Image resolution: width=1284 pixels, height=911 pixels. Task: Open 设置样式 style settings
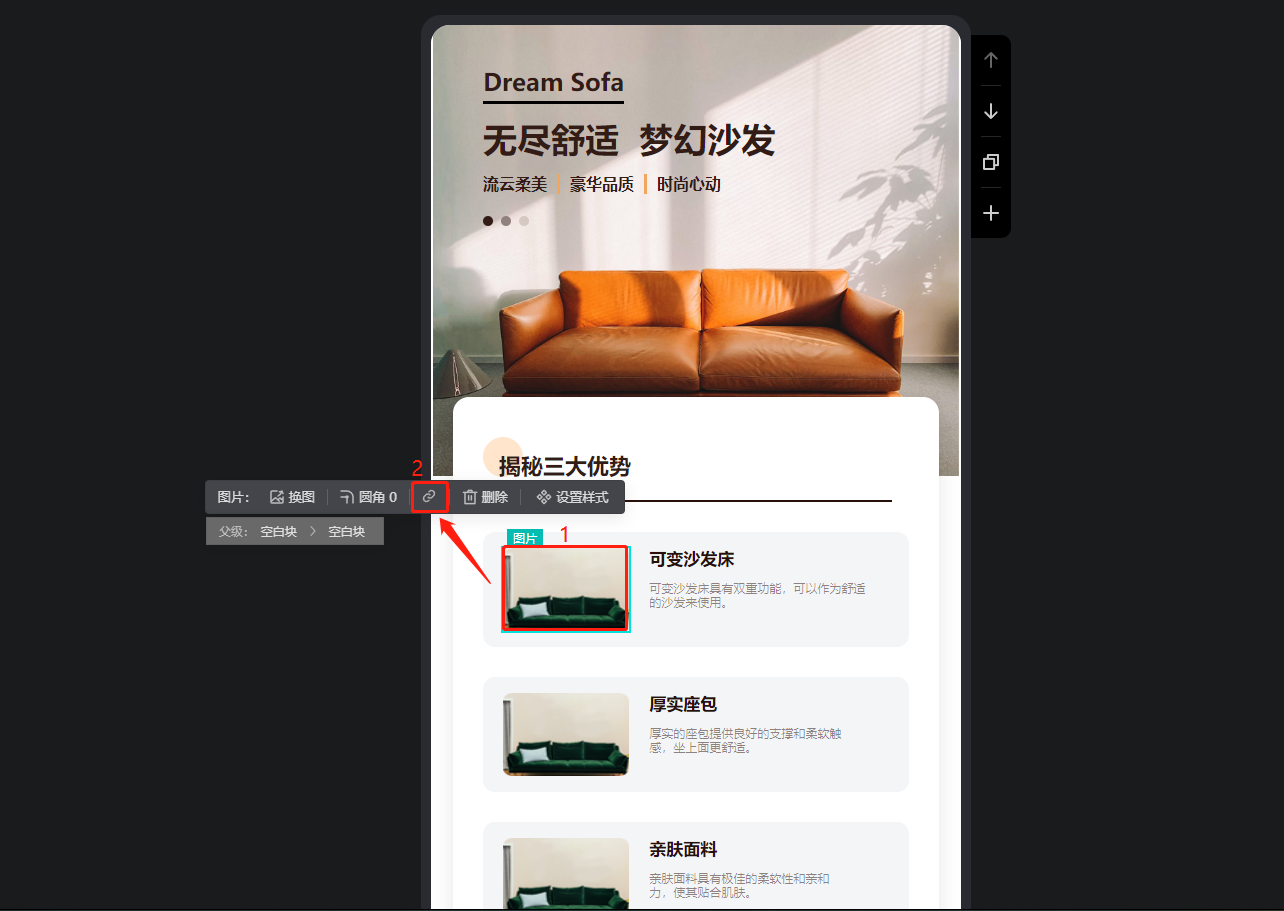pyautogui.click(x=572, y=497)
